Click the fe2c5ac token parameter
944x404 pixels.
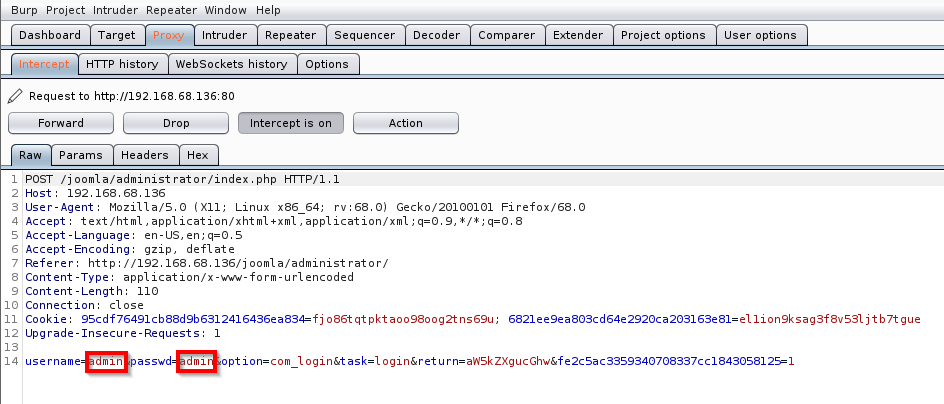676,361
